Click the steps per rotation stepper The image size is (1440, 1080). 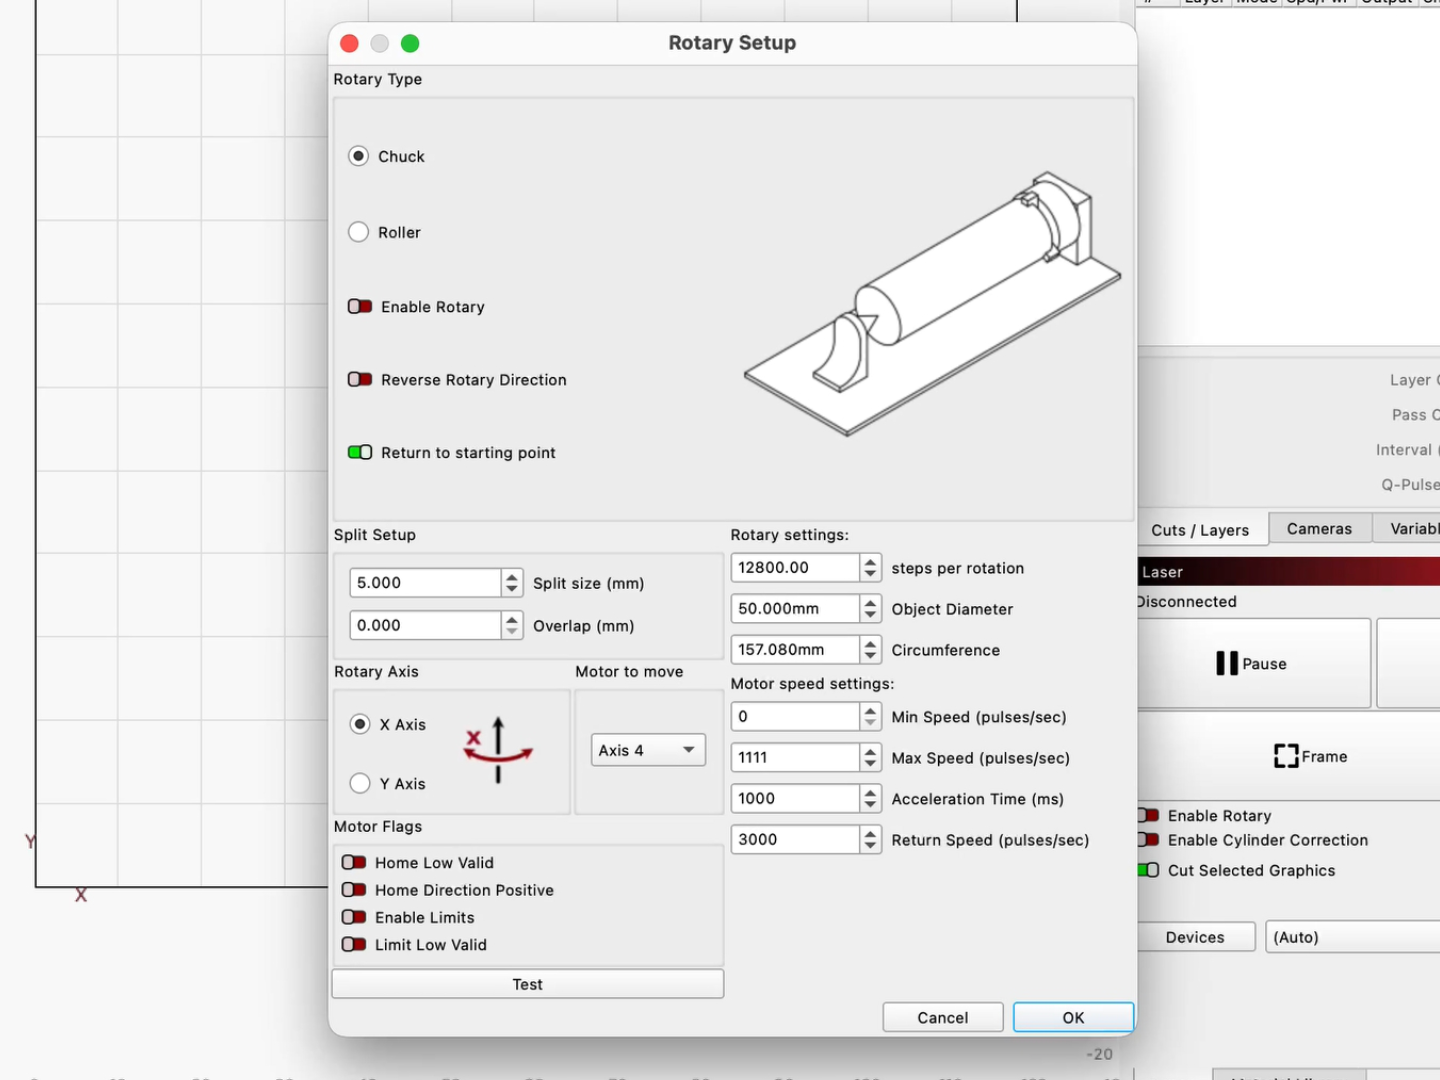870,567
